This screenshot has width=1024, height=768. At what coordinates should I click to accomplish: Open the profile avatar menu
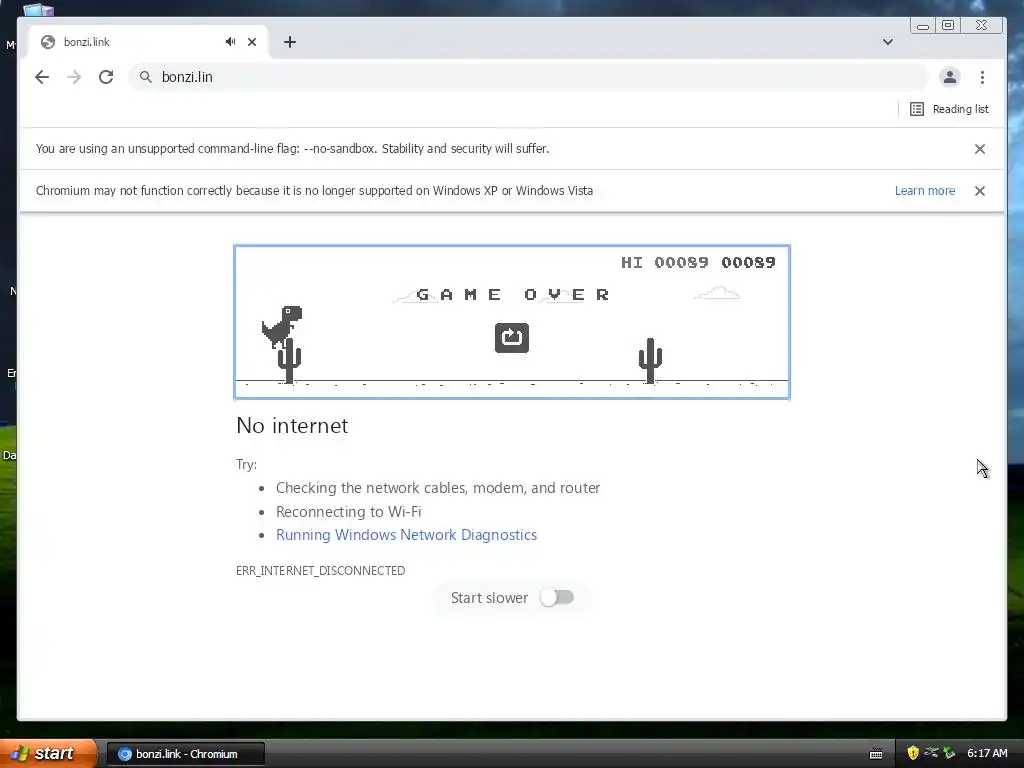[950, 77]
